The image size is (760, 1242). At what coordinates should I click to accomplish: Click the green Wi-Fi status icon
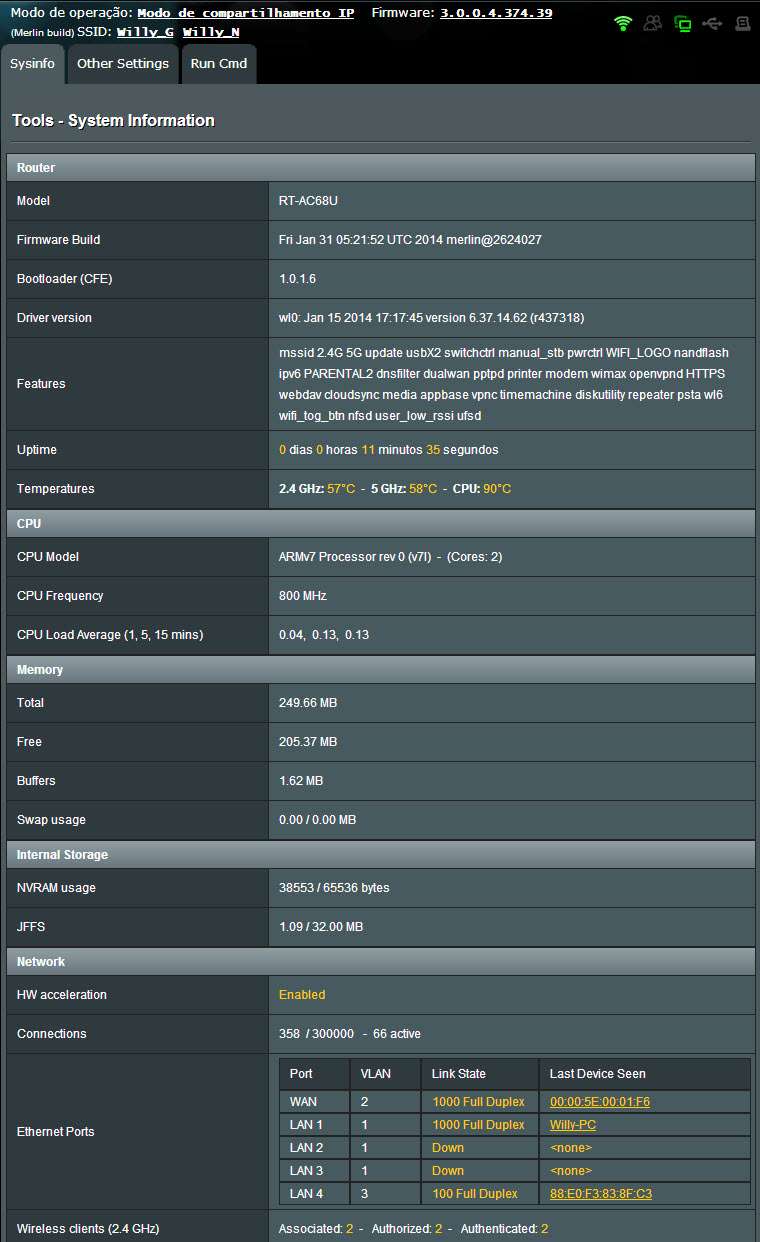623,23
